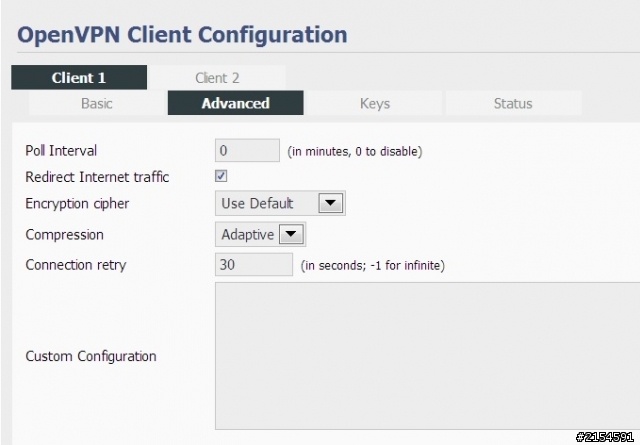640x445 pixels.
Task: Click the Custom Configuration label
Action: (91, 356)
